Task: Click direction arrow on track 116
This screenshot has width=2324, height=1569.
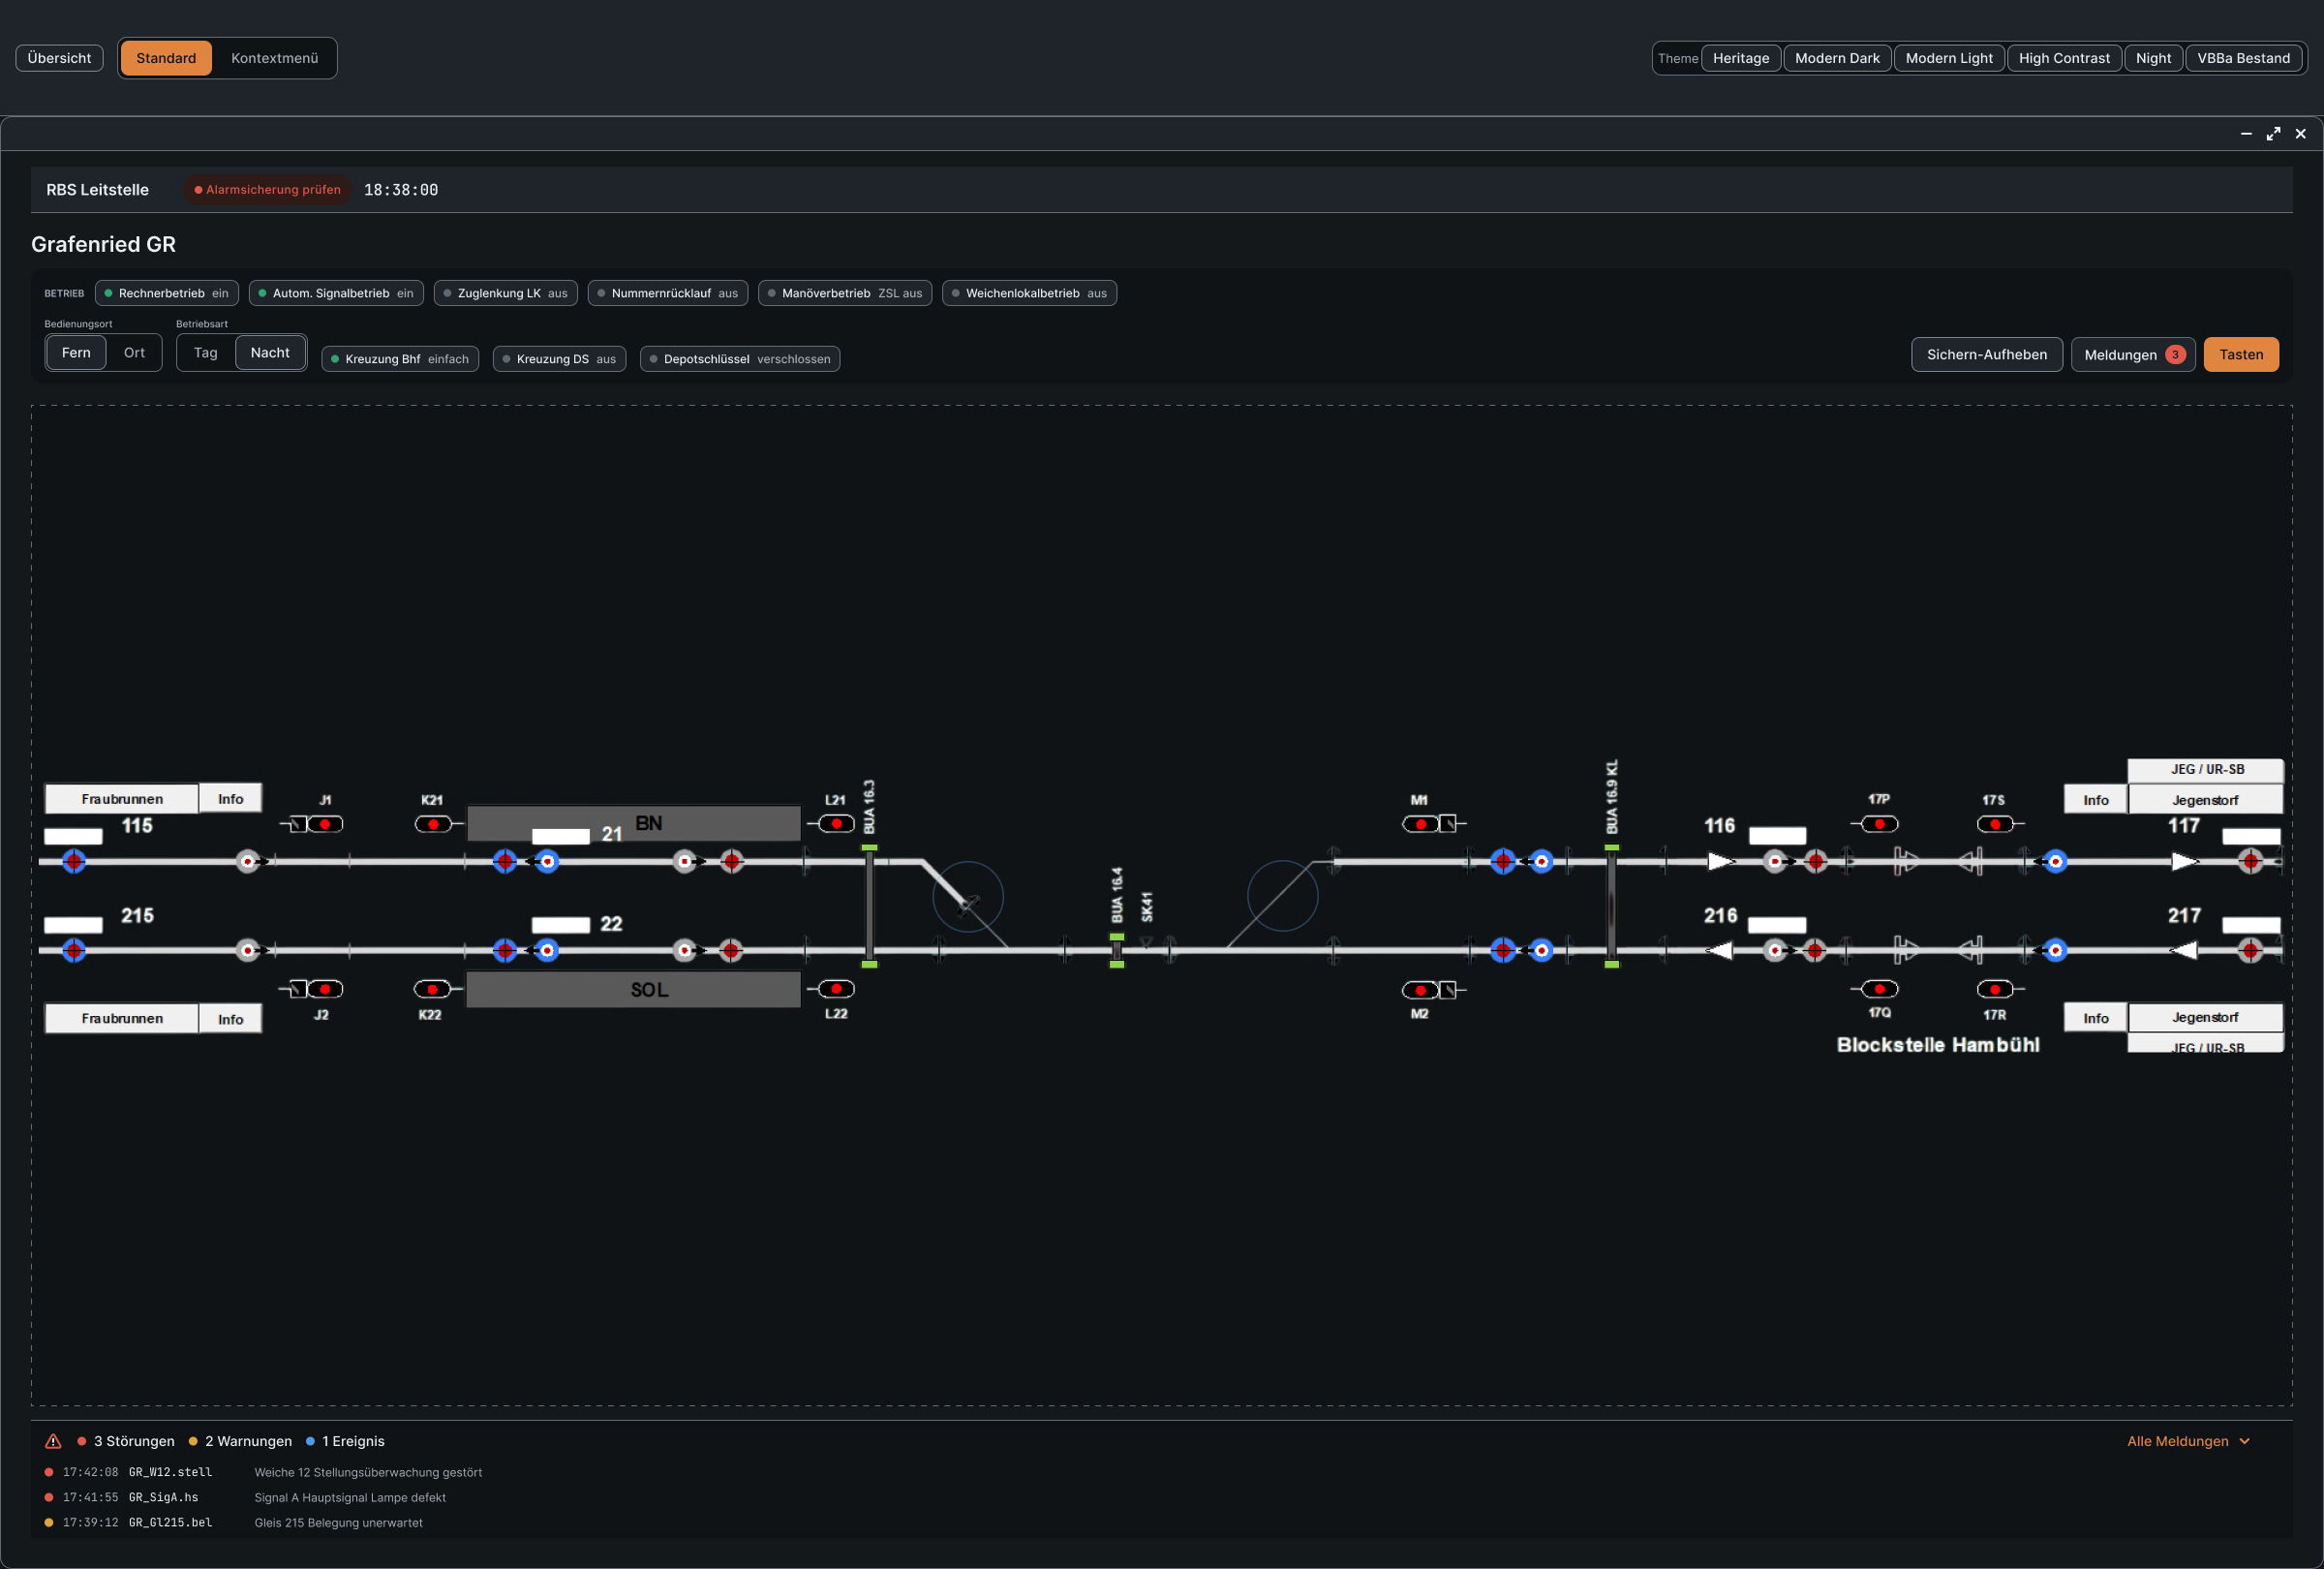Action: [1719, 861]
